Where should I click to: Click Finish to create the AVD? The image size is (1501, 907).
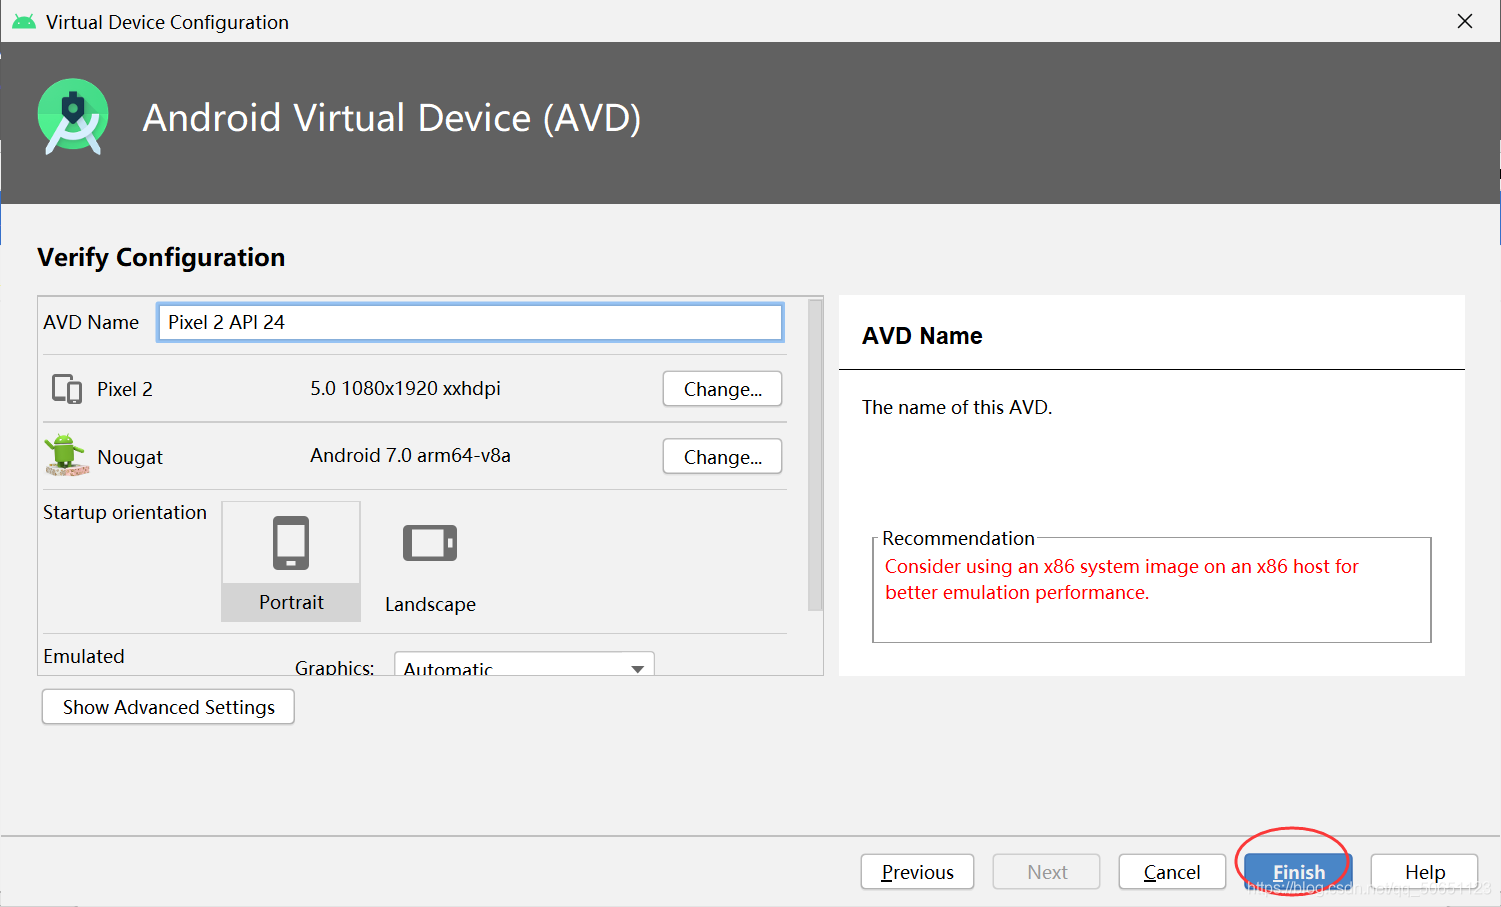tap(1298, 872)
